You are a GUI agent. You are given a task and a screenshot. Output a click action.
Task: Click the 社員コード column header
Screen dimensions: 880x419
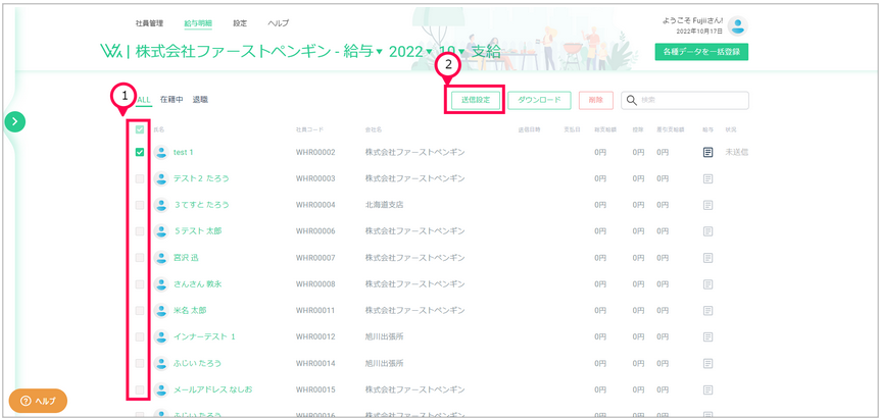pyautogui.click(x=309, y=130)
